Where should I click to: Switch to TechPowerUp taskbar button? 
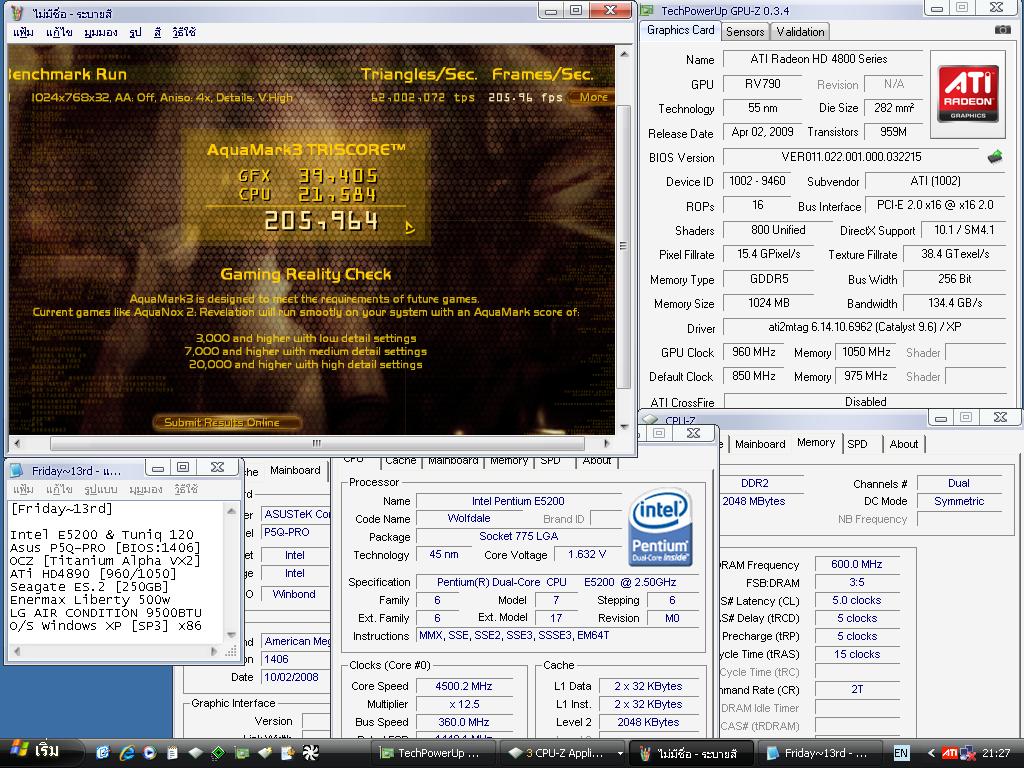click(434, 753)
